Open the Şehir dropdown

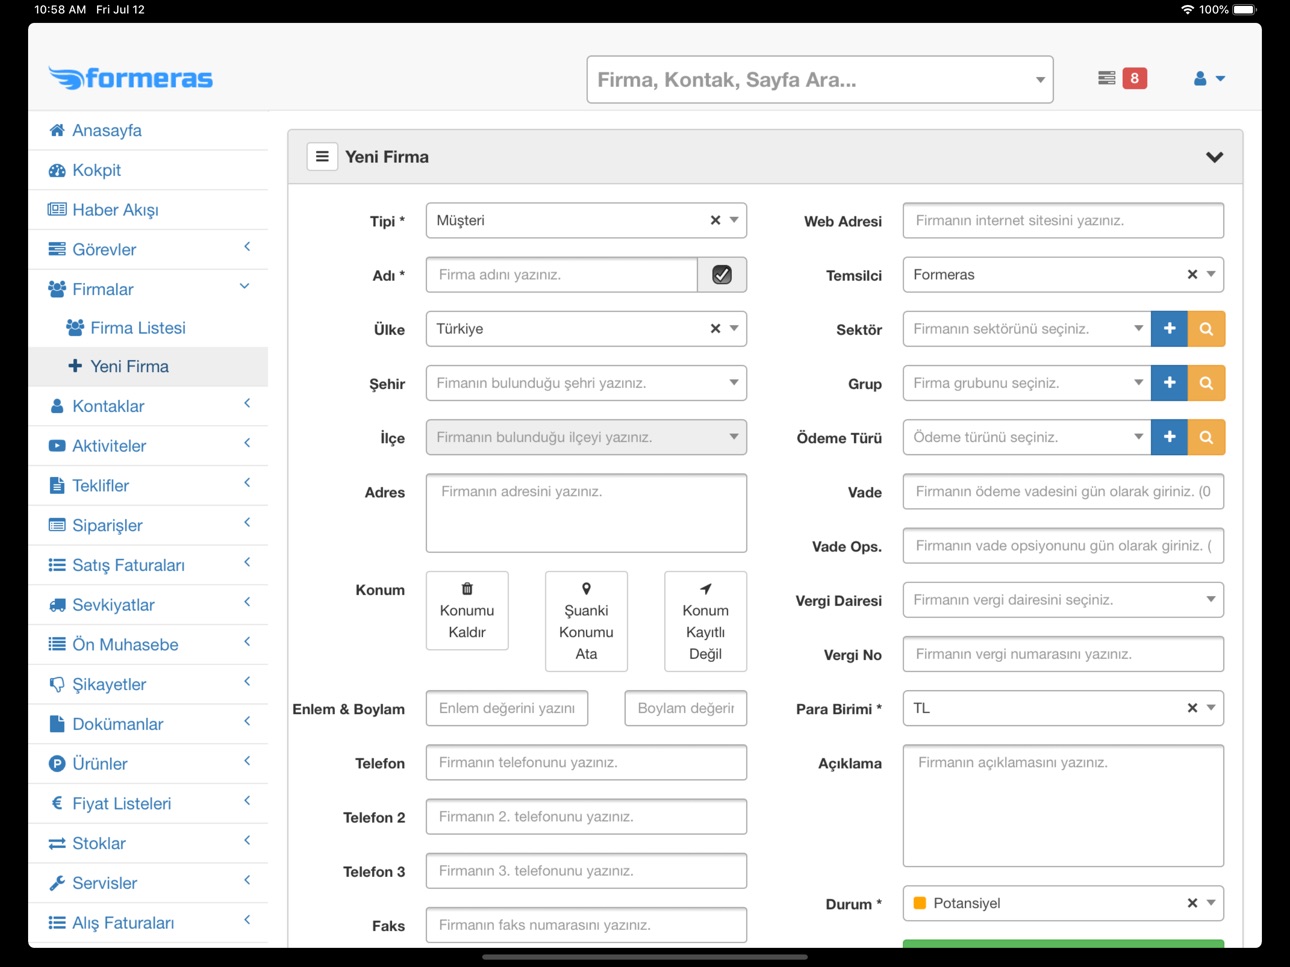[734, 382]
